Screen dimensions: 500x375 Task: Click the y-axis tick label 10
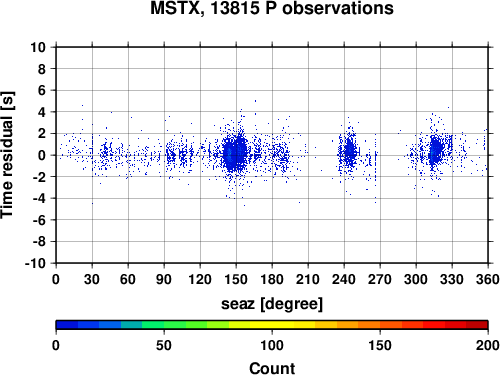pyautogui.click(x=38, y=47)
